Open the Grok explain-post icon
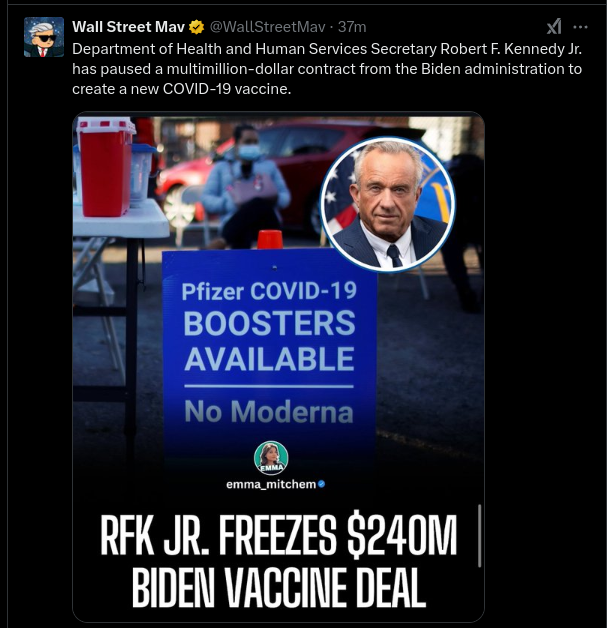 click(554, 27)
